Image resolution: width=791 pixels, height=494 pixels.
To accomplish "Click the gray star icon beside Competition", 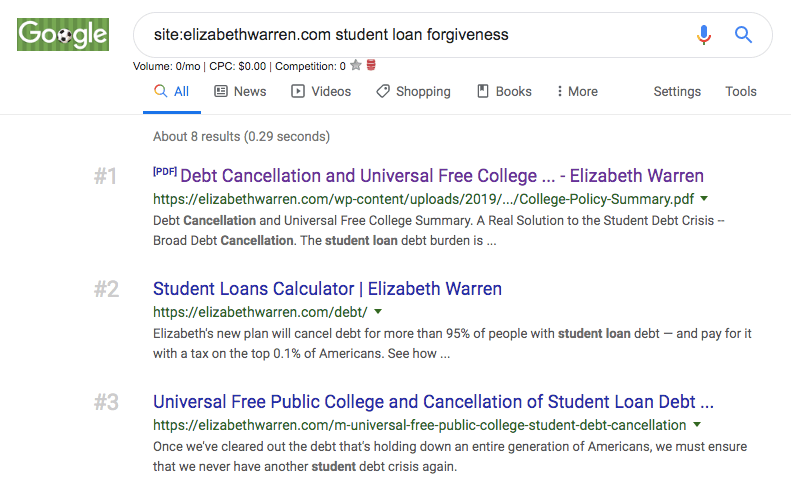I will [356, 66].
